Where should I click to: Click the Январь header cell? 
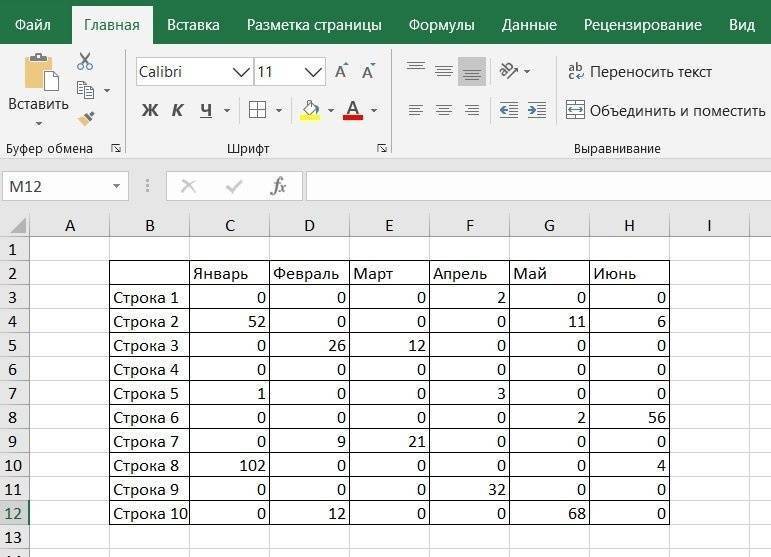(x=230, y=273)
